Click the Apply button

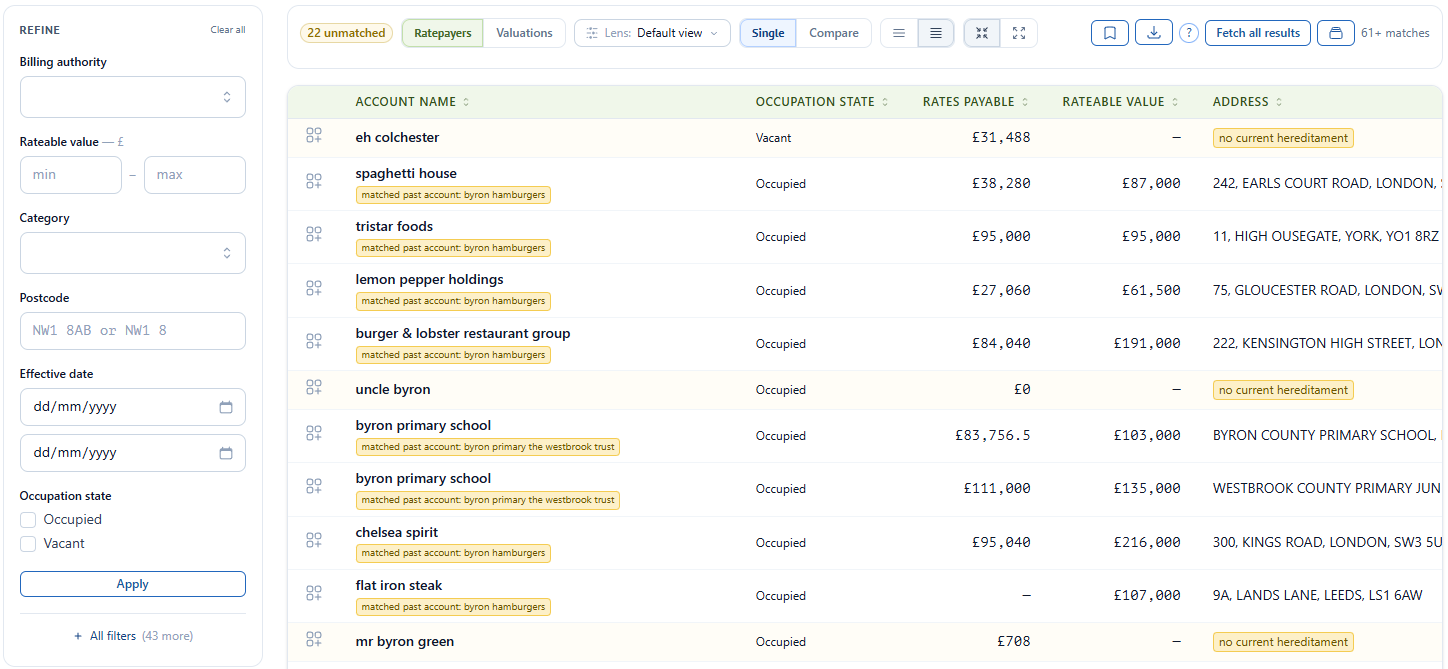coord(133,584)
